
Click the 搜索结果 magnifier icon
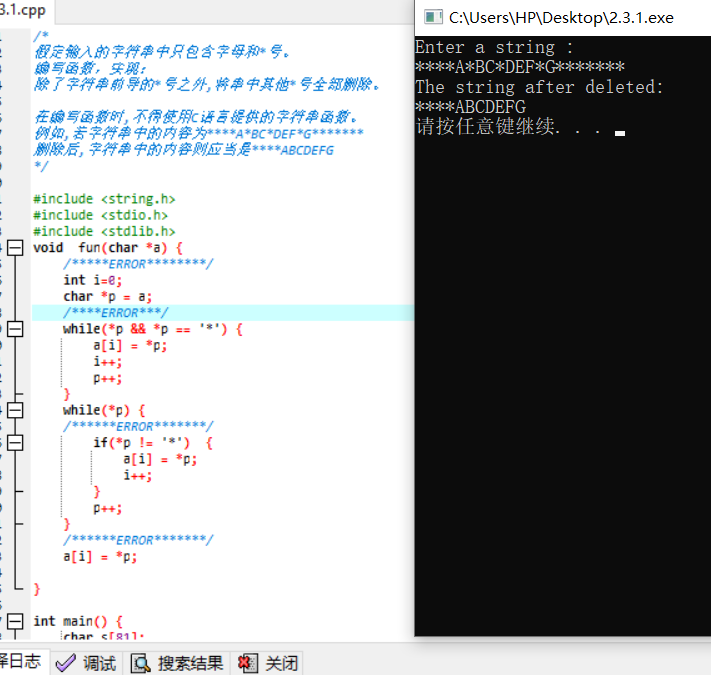141,664
